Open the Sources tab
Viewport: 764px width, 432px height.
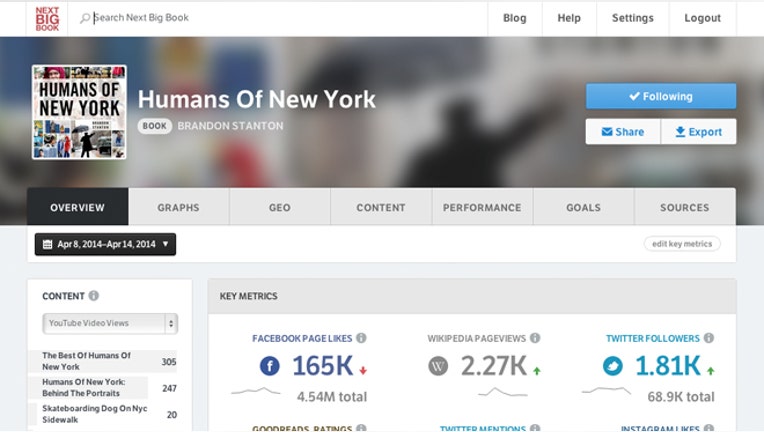click(x=685, y=207)
